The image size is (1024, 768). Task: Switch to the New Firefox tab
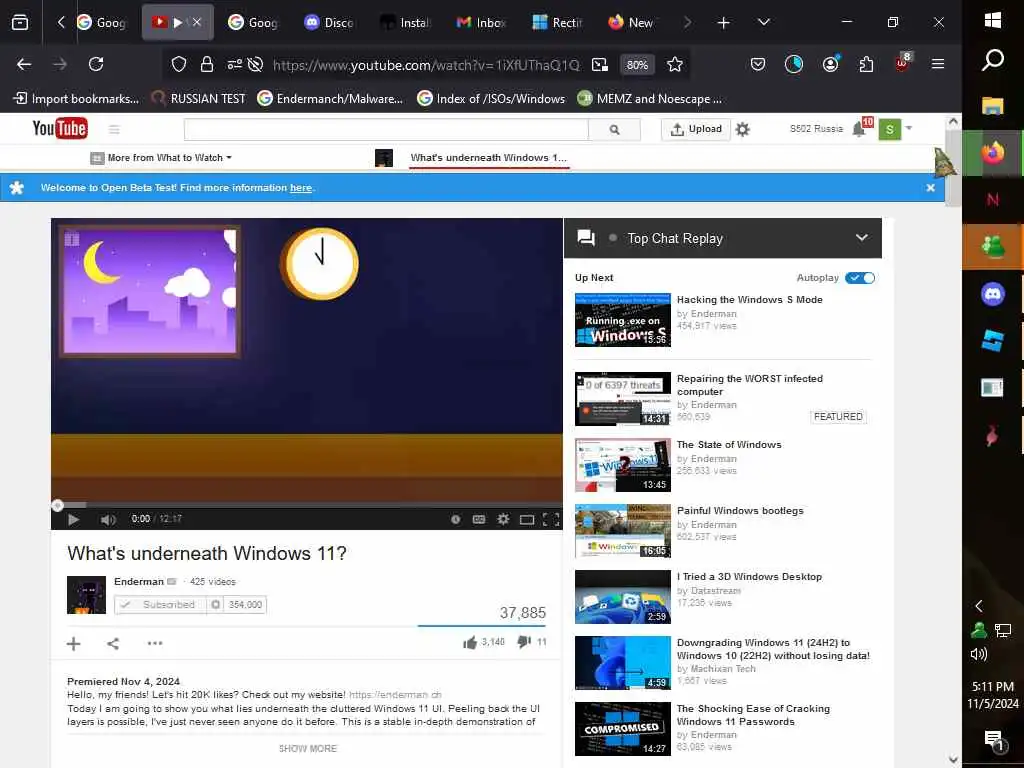click(x=631, y=22)
